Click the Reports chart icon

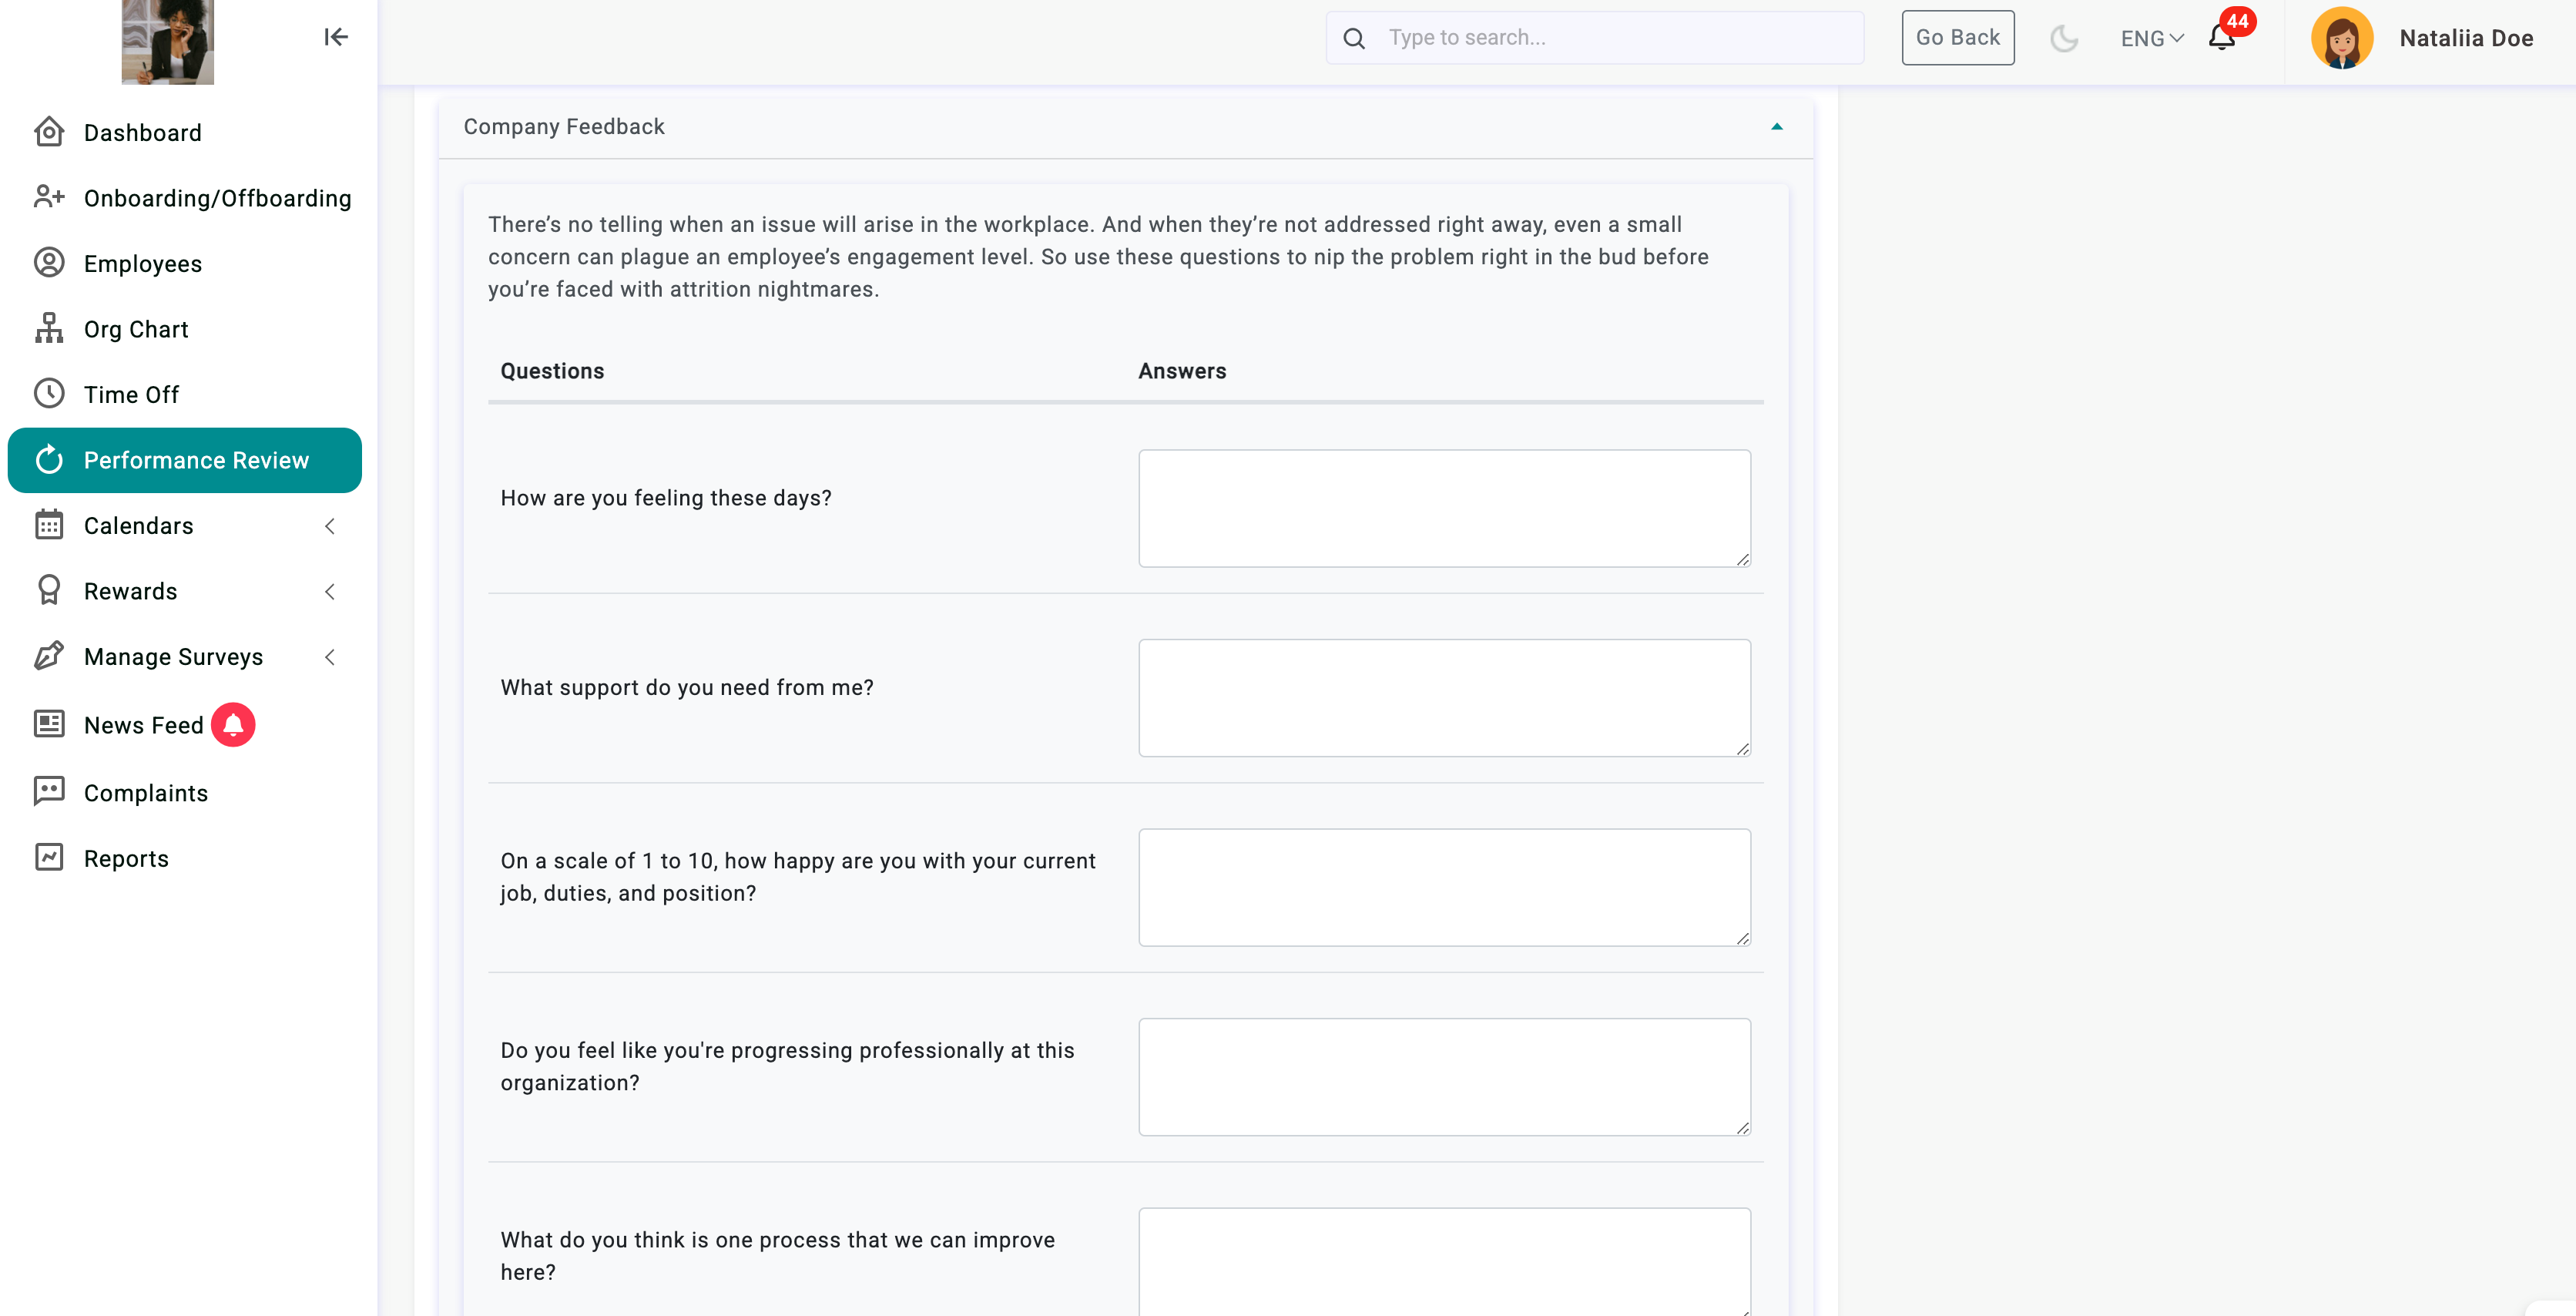coord(49,858)
